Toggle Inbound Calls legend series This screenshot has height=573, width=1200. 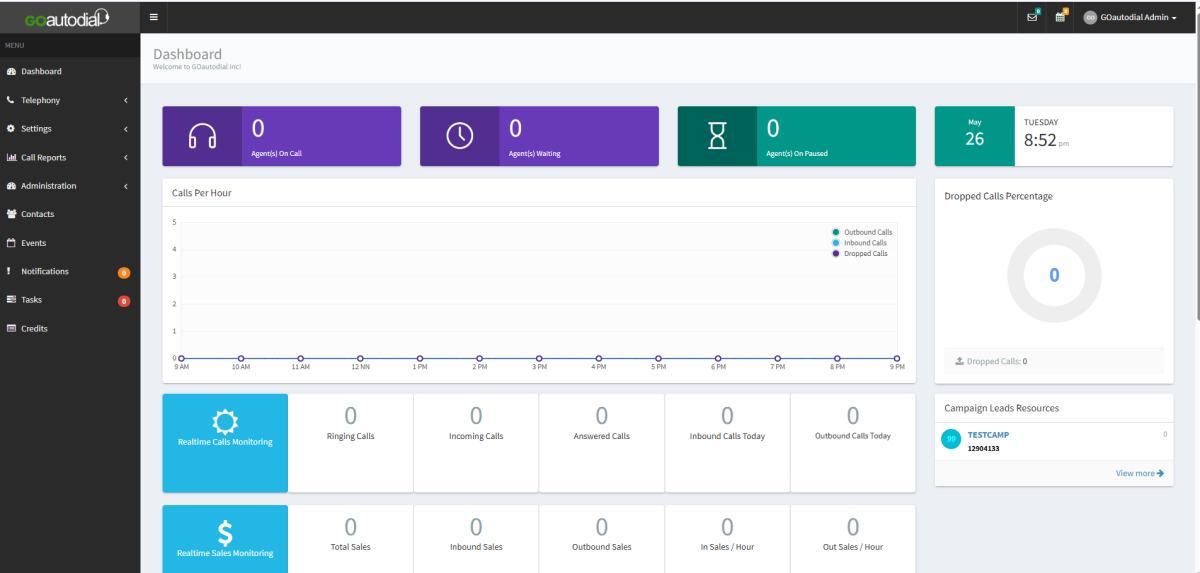point(860,243)
